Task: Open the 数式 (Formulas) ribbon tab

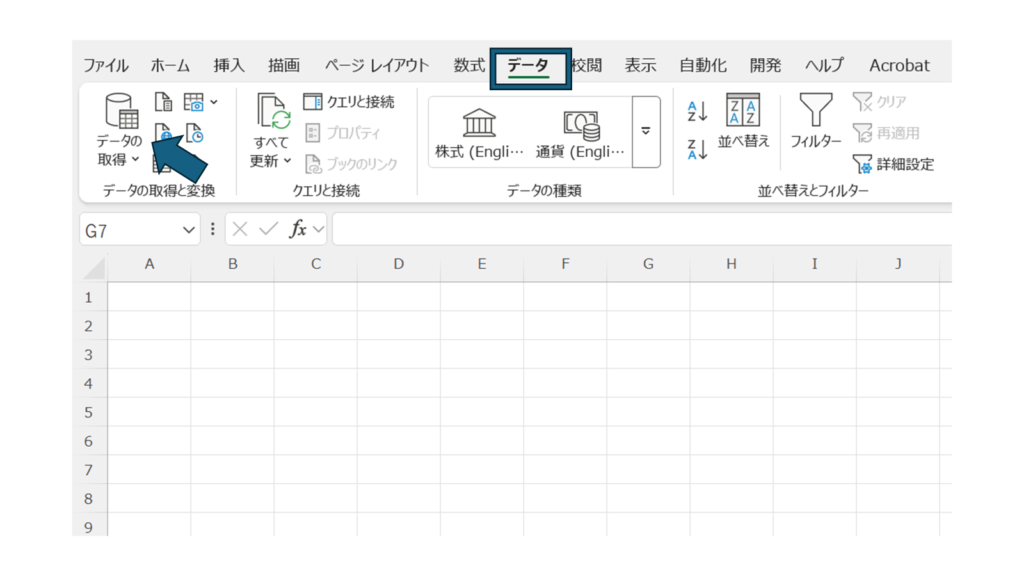Action: [469, 65]
